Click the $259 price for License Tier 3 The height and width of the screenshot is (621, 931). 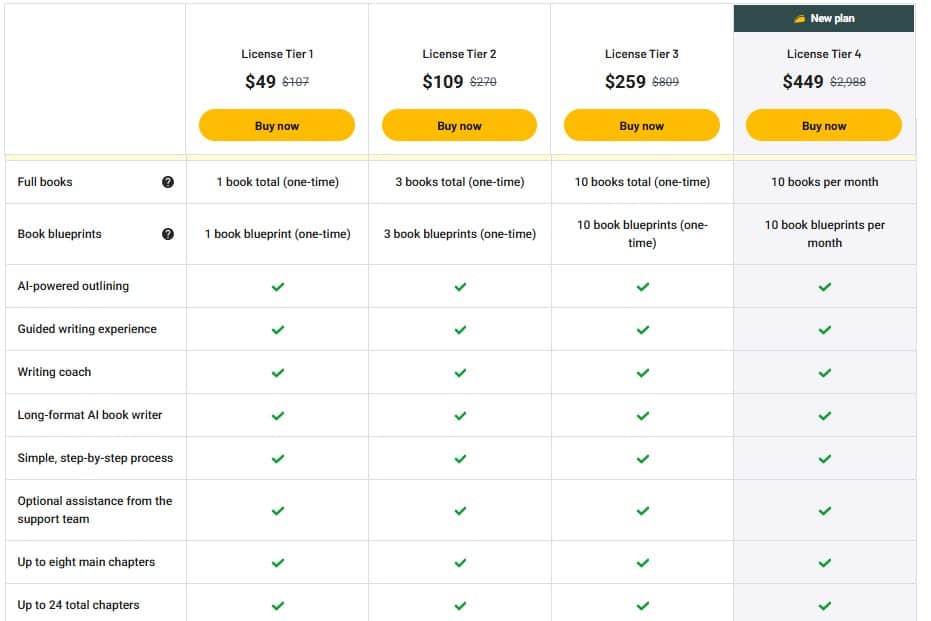click(x=626, y=81)
